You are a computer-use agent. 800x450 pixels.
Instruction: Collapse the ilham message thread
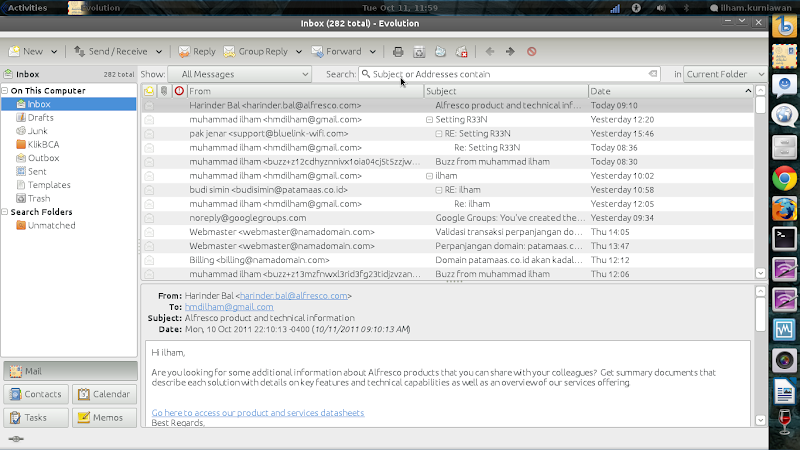[x=429, y=176]
